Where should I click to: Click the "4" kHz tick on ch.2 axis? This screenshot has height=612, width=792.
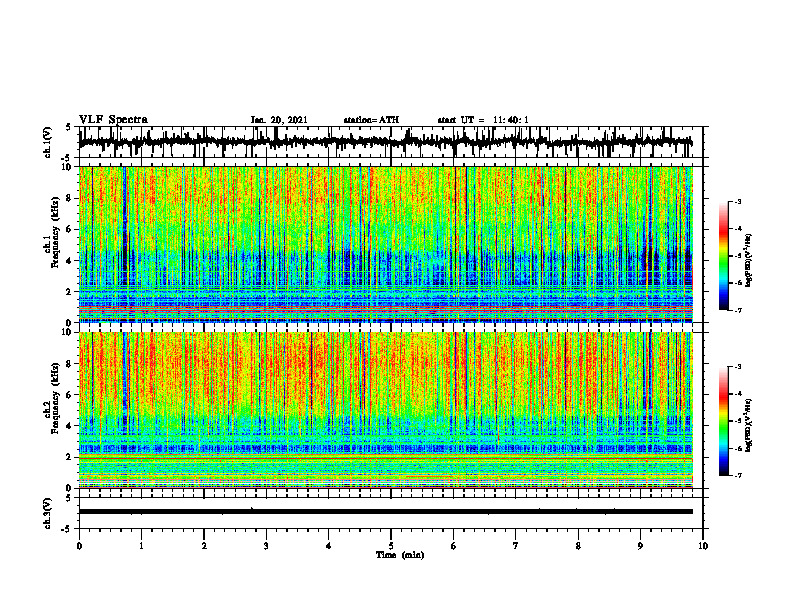tap(69, 426)
